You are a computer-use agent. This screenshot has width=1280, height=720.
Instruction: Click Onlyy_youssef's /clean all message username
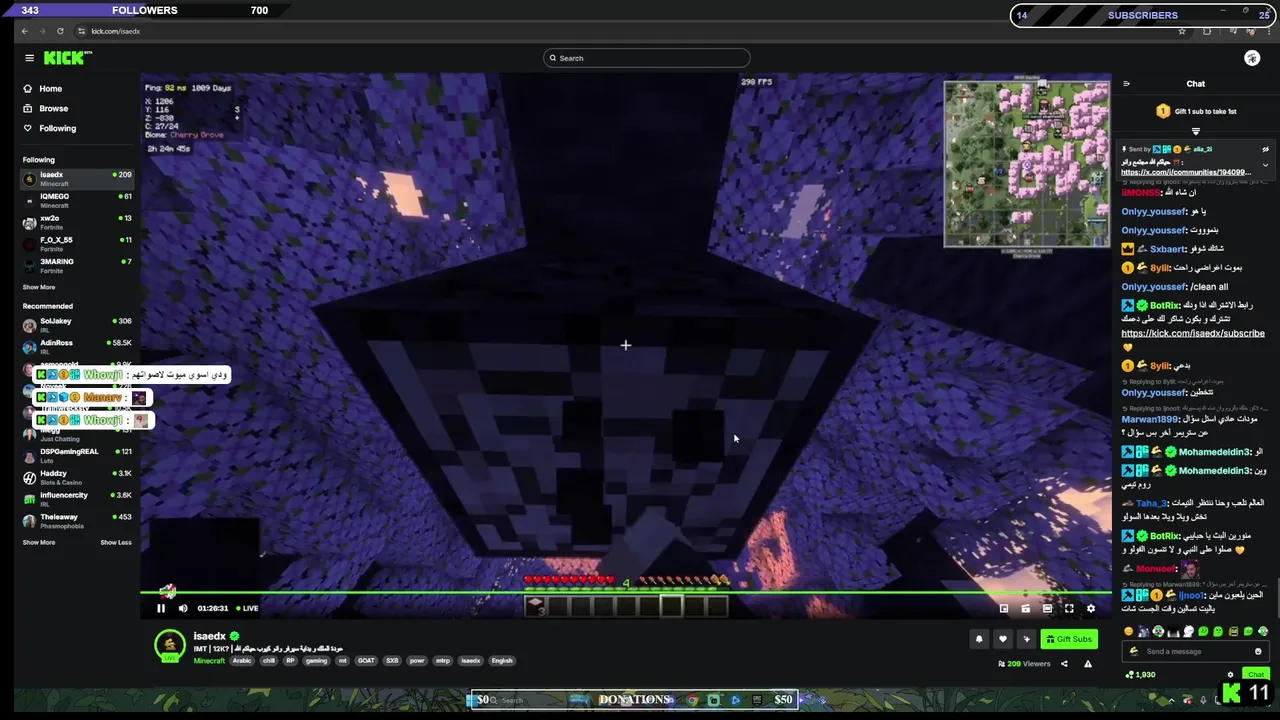point(1153,287)
